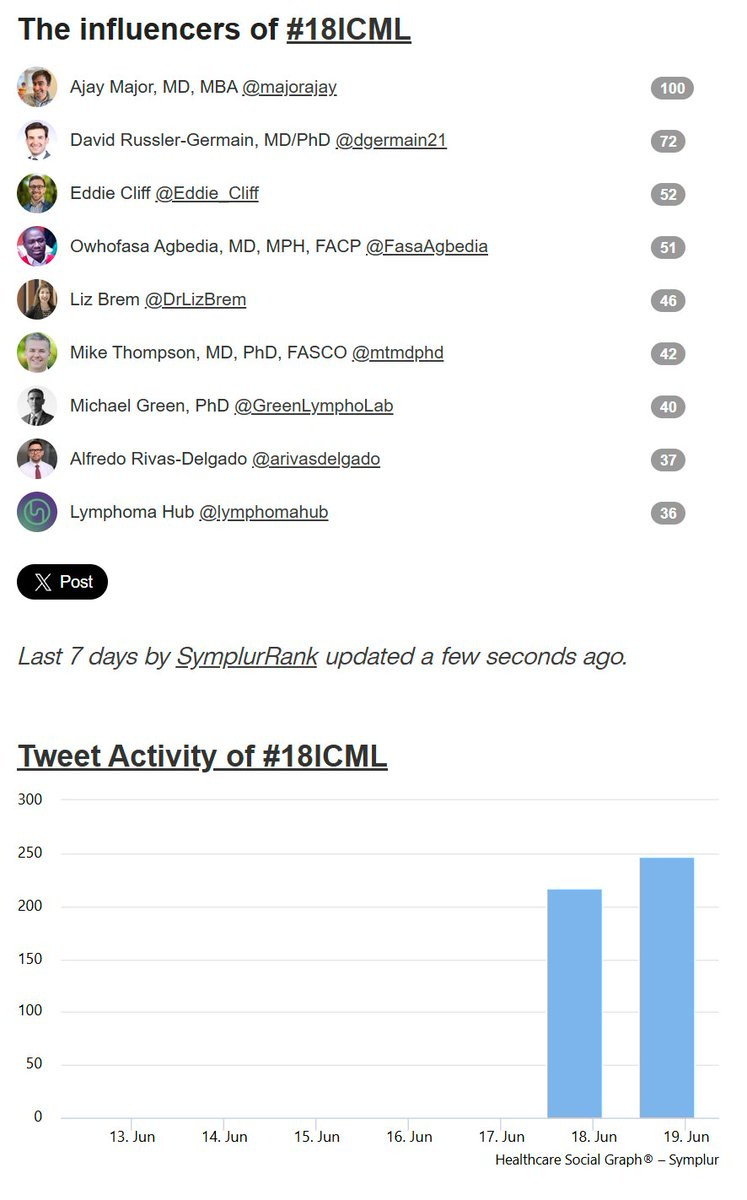747x1200 pixels.
Task: Open the @majorajay handle link
Action: pyautogui.click(x=289, y=87)
